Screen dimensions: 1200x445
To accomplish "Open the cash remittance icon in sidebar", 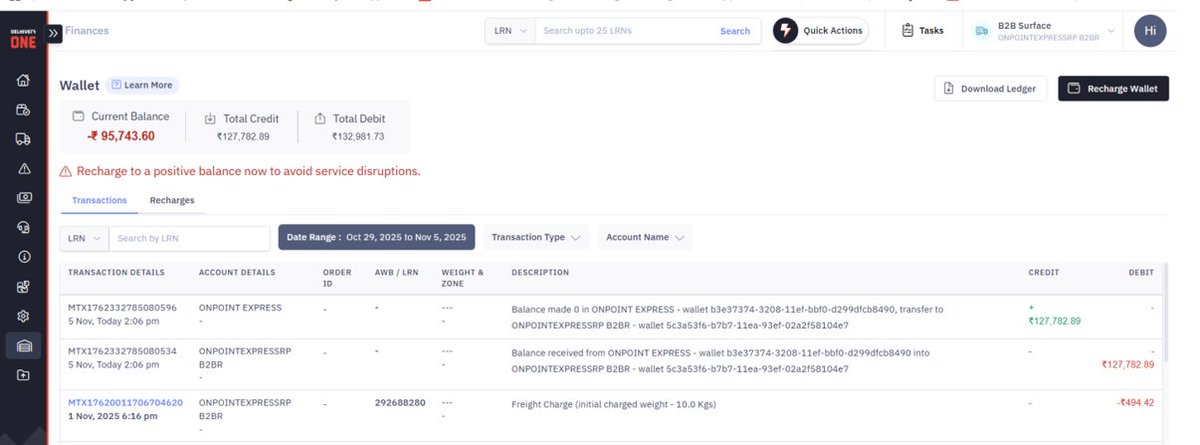I will click(23, 198).
